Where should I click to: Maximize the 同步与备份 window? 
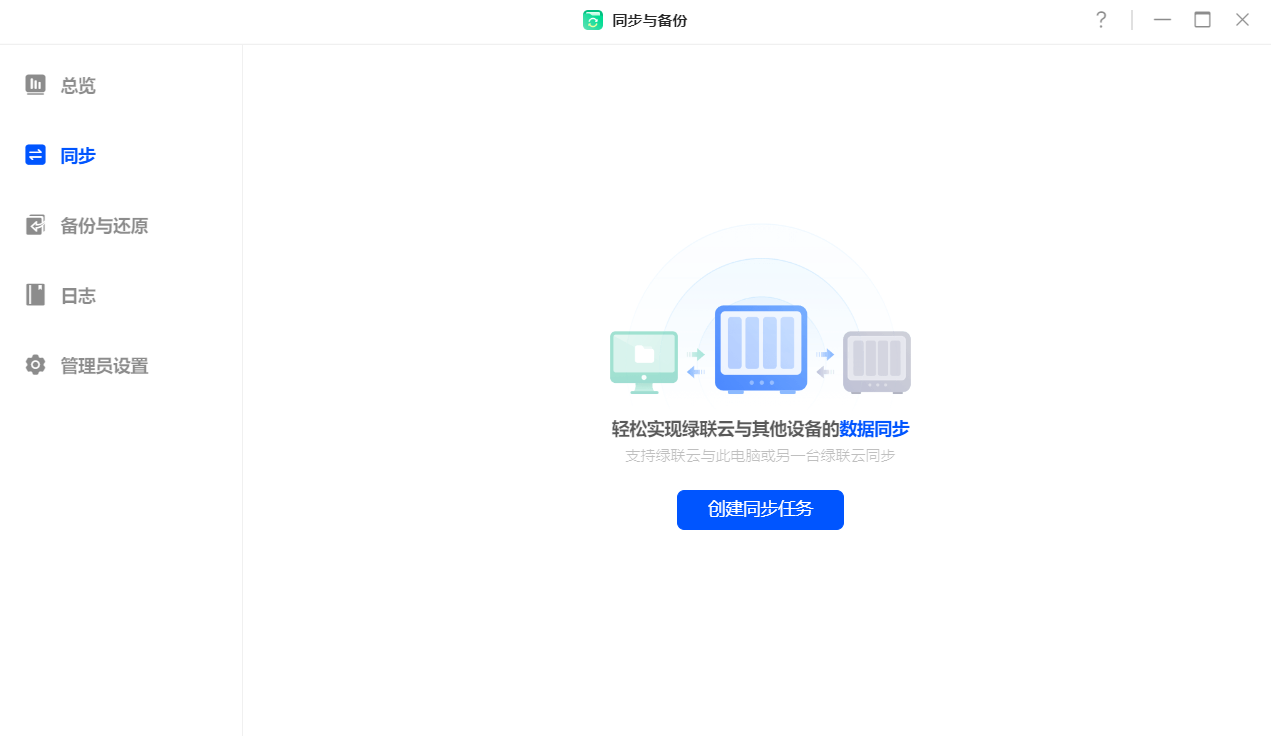pos(1202,20)
